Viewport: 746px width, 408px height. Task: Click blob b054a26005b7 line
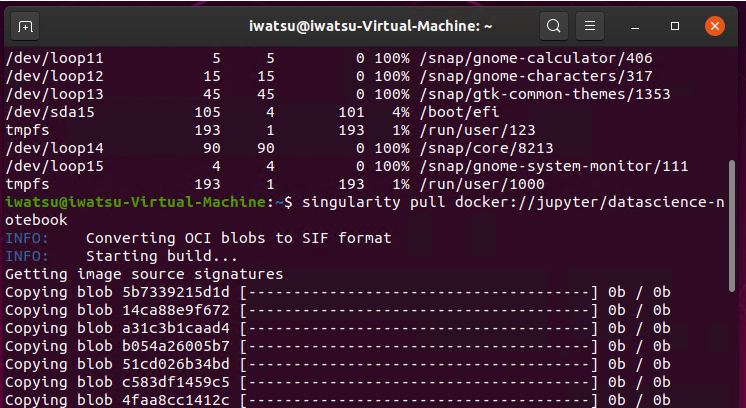pos(338,347)
